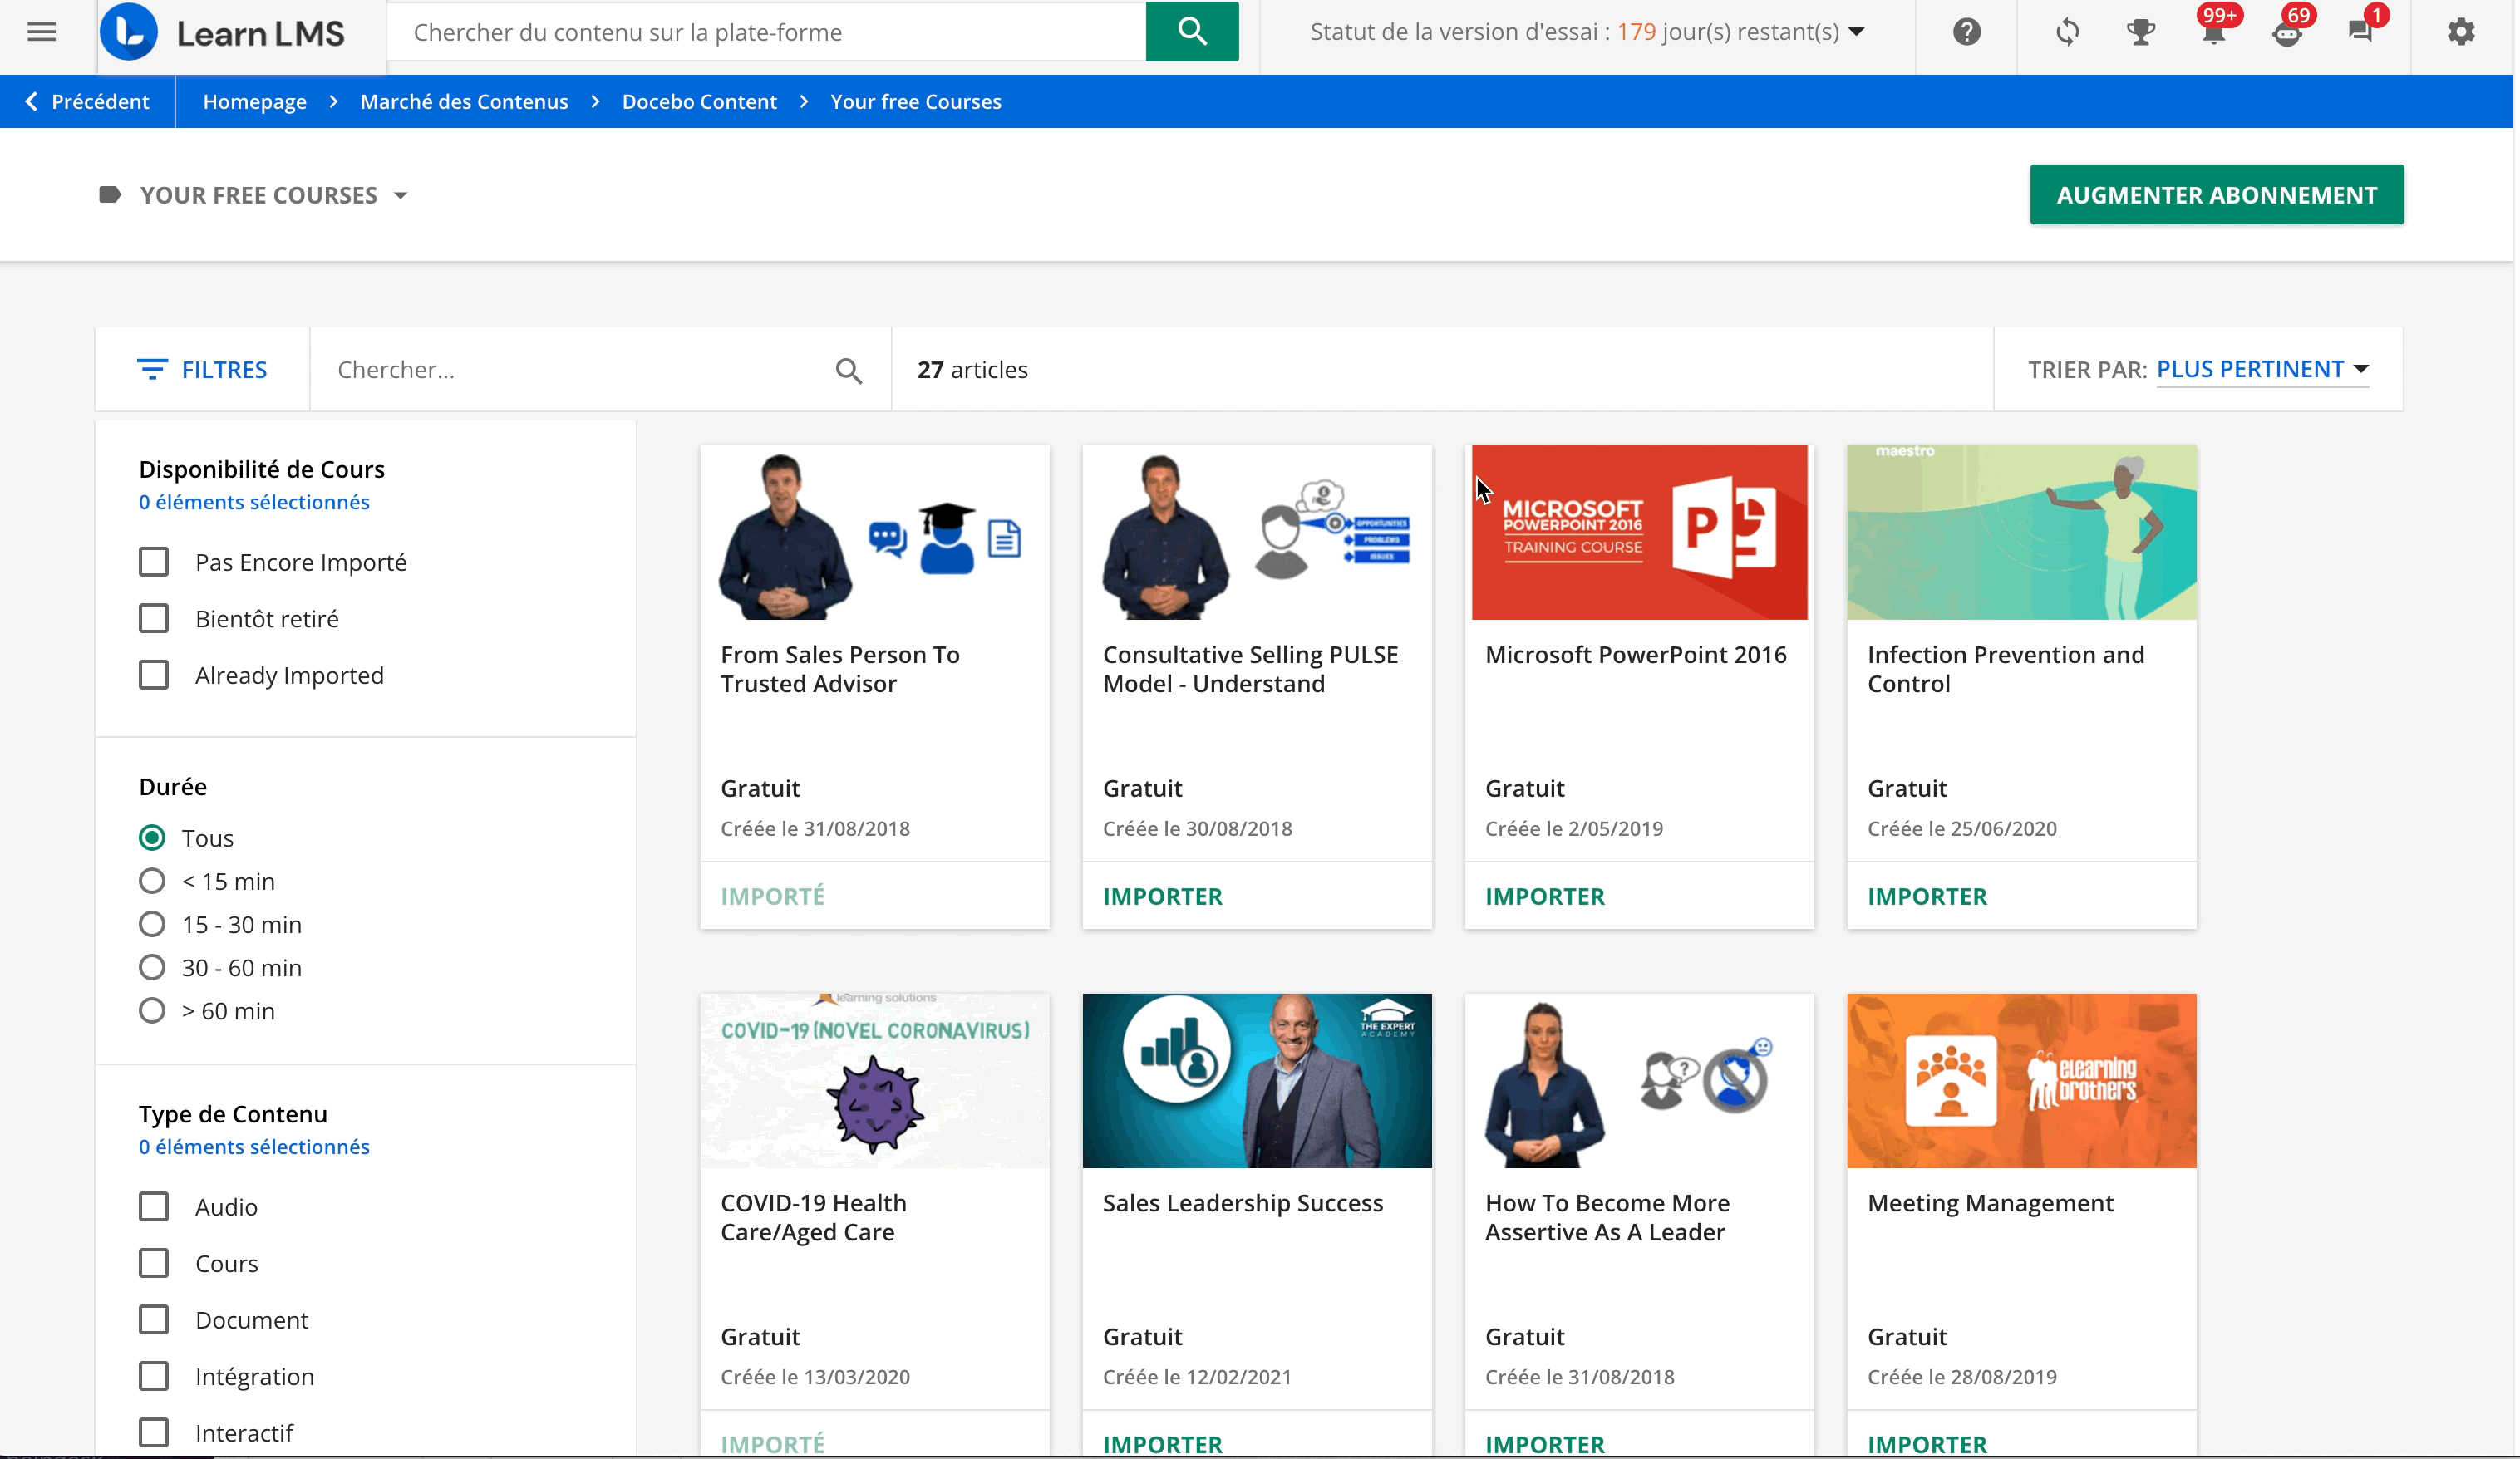
Task: Click the green global search button
Action: tap(1192, 32)
